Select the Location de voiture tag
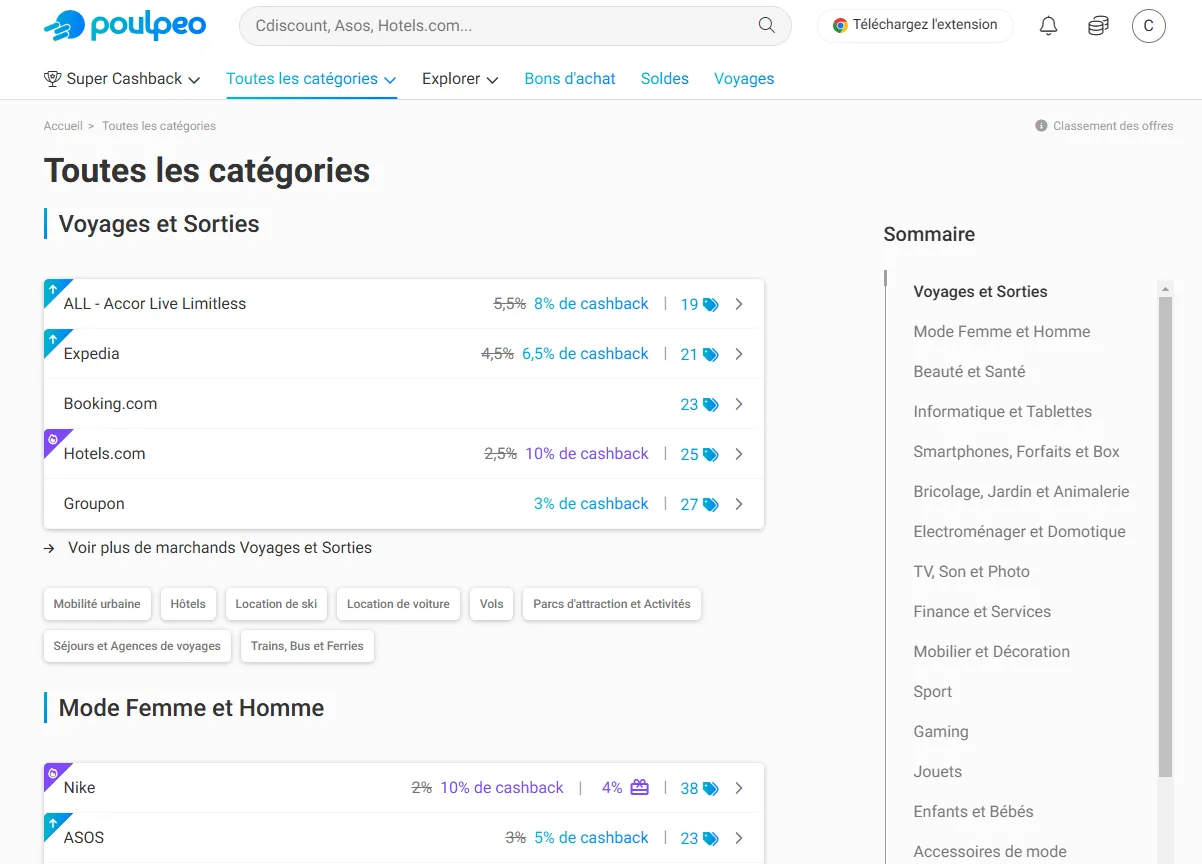The image size is (1202, 864). 398,604
